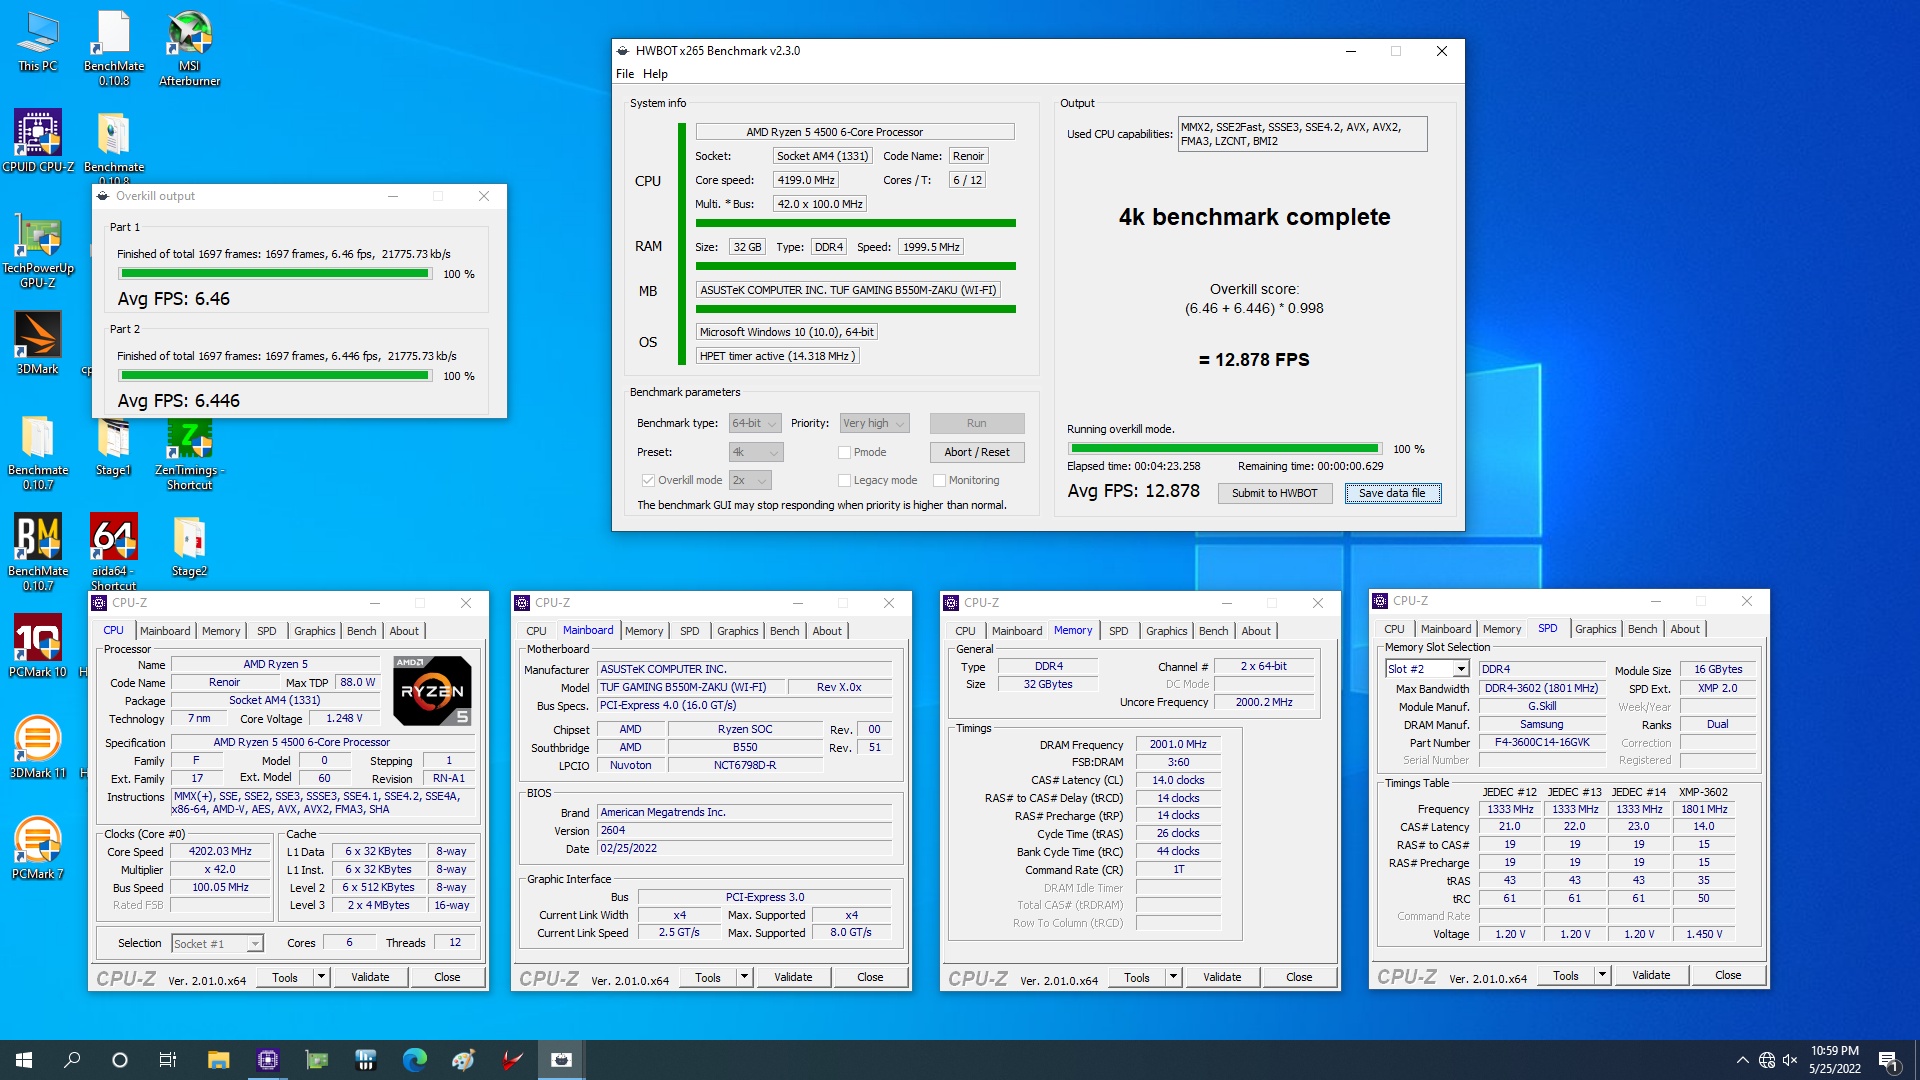Expand Tools arrow in the CPU-Z SPD window

1602,975
